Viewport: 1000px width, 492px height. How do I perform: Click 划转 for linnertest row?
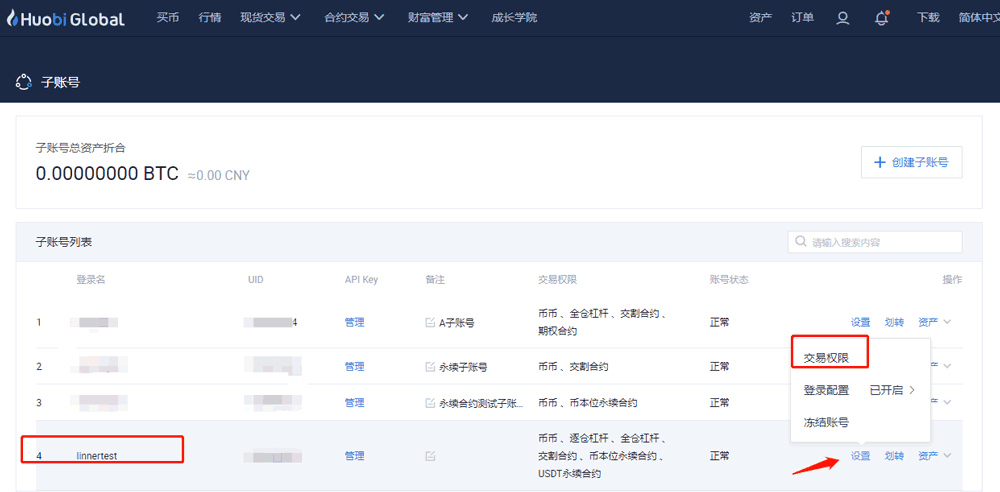(894, 456)
